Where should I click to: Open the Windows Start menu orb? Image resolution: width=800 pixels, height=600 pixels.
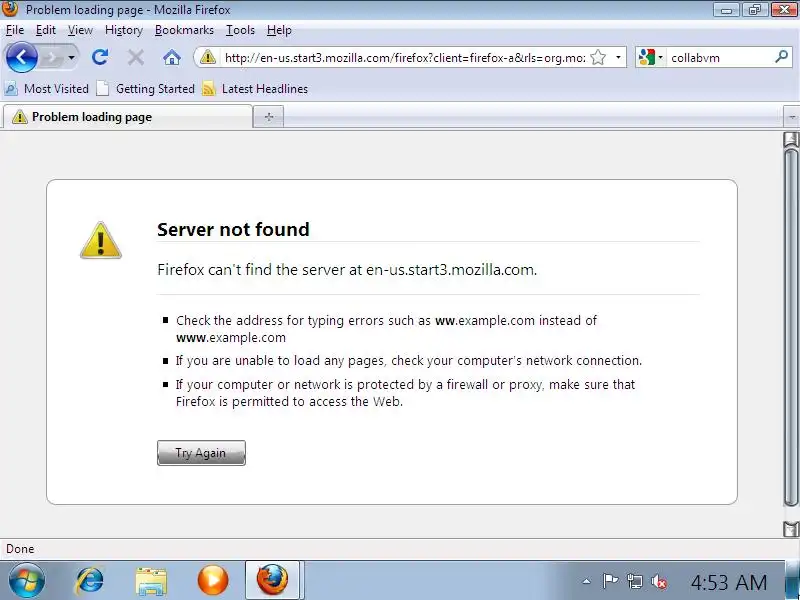(x=27, y=581)
